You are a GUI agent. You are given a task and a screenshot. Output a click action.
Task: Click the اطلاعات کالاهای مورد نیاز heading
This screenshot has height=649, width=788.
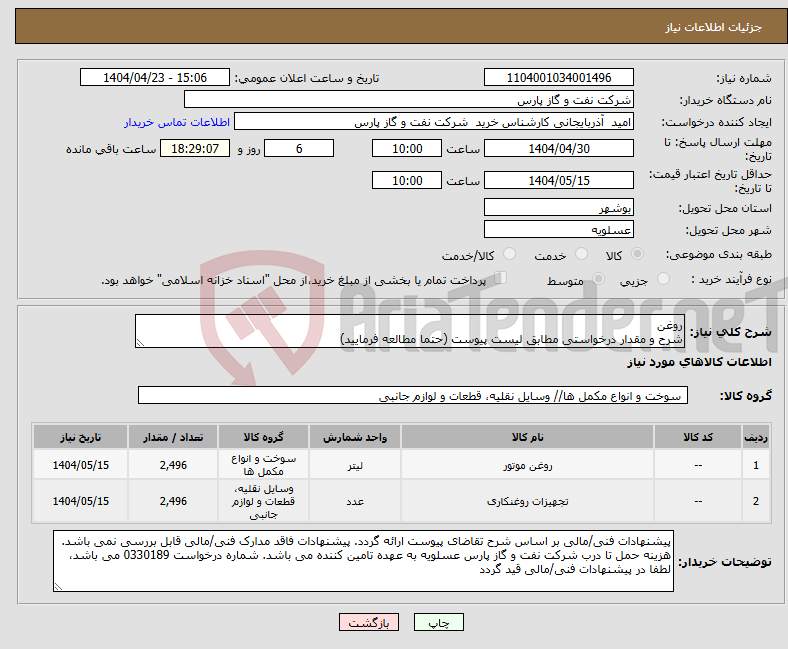pyautogui.click(x=699, y=362)
